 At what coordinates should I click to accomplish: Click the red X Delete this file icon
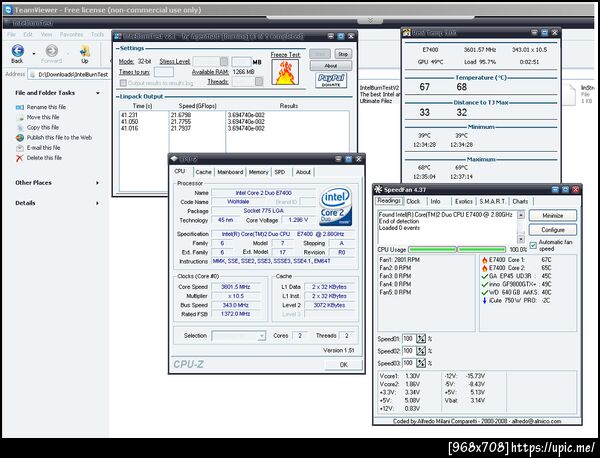(x=20, y=158)
